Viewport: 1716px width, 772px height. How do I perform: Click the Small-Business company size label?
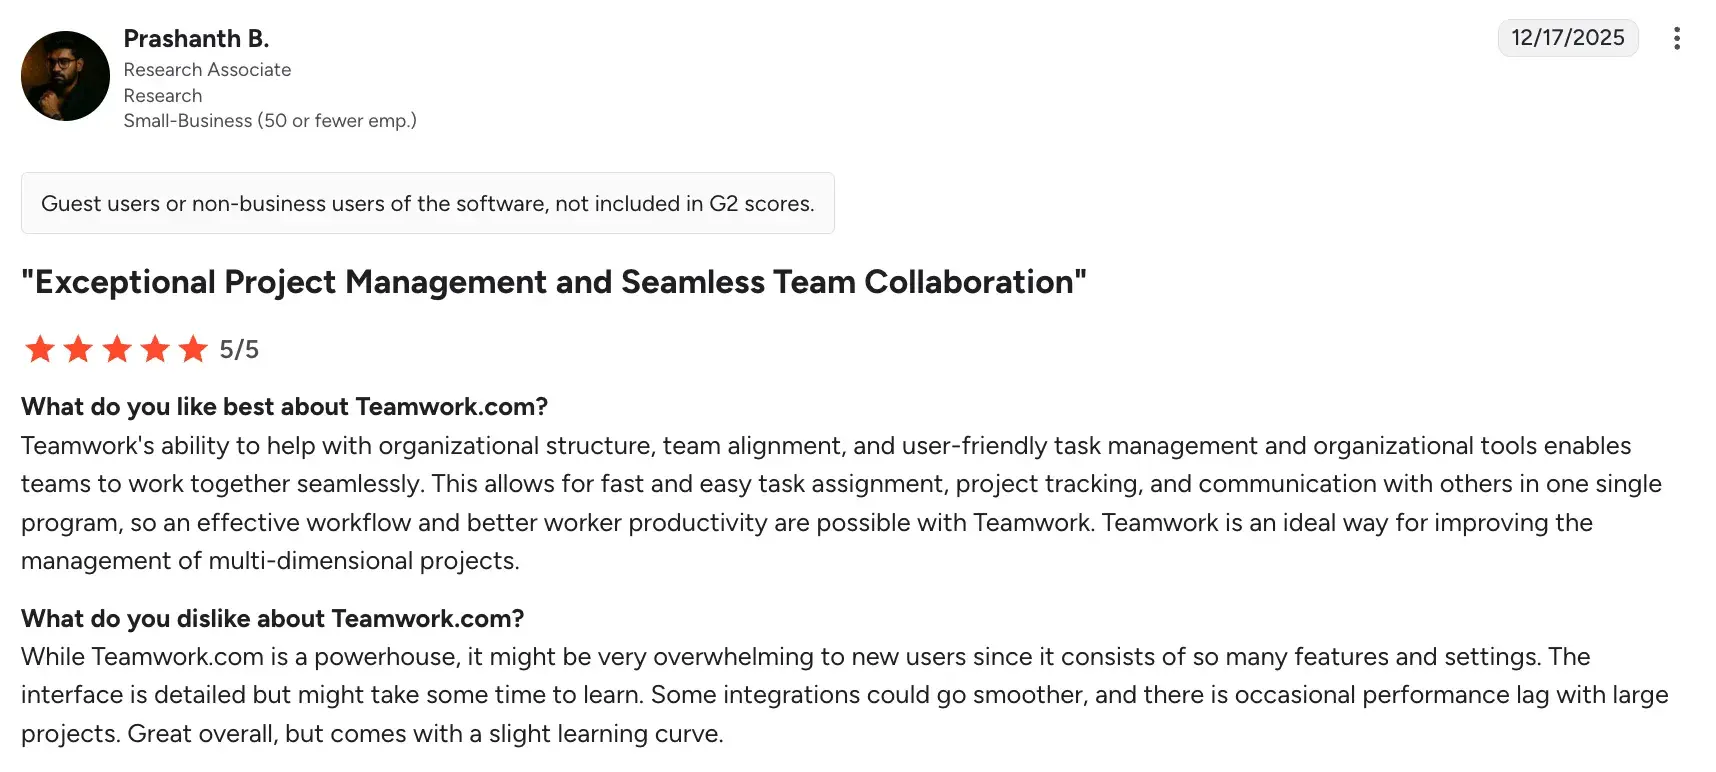(x=270, y=120)
